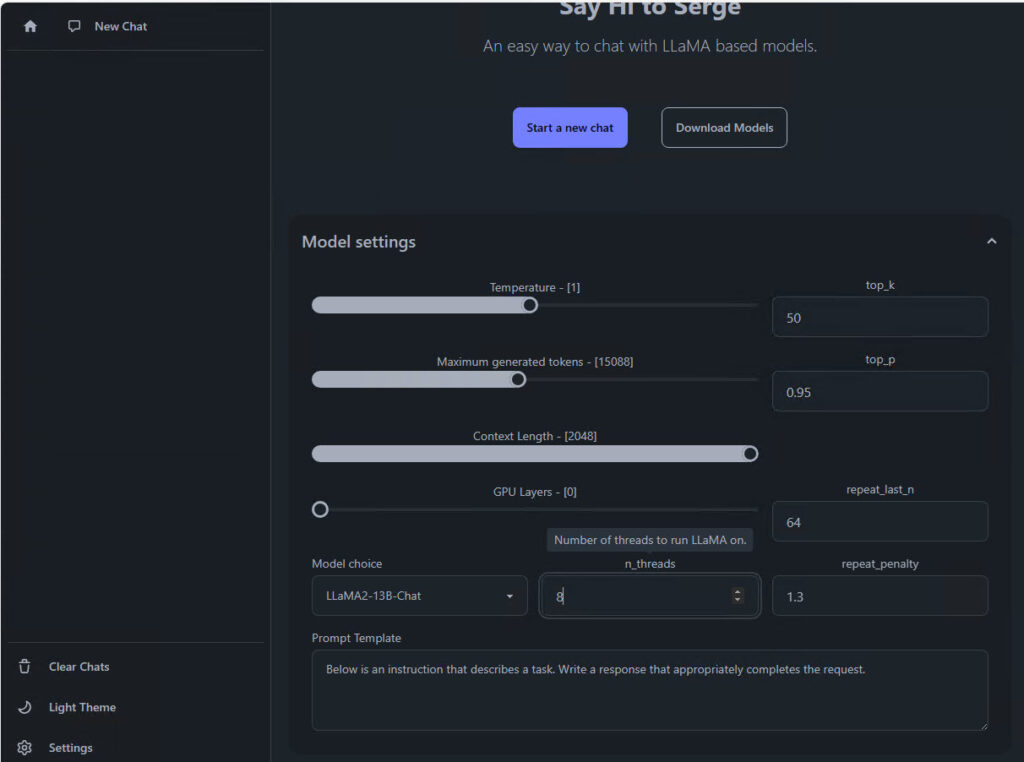1024x762 pixels.
Task: Click the n_threads stepper arrows
Action: (737, 595)
